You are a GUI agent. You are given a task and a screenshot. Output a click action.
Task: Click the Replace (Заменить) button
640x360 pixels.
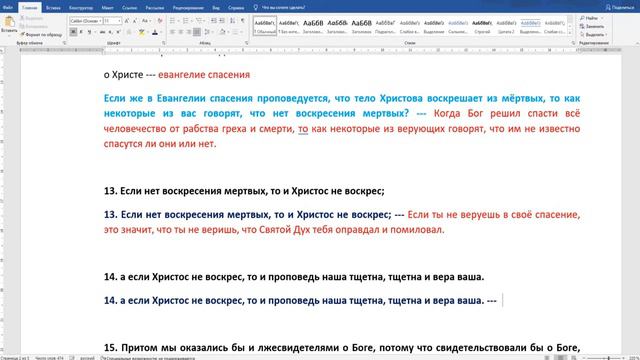[x=592, y=27]
